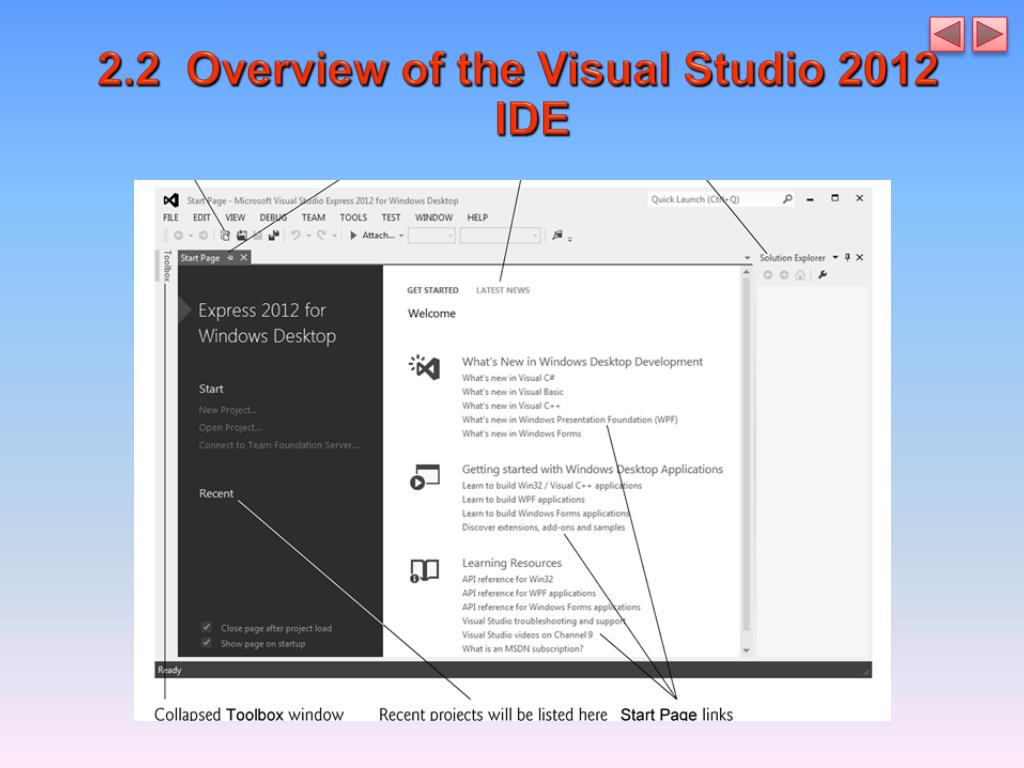This screenshot has height=768, width=1024.
Task: Go to the previous slide arrow
Action: 947,34
